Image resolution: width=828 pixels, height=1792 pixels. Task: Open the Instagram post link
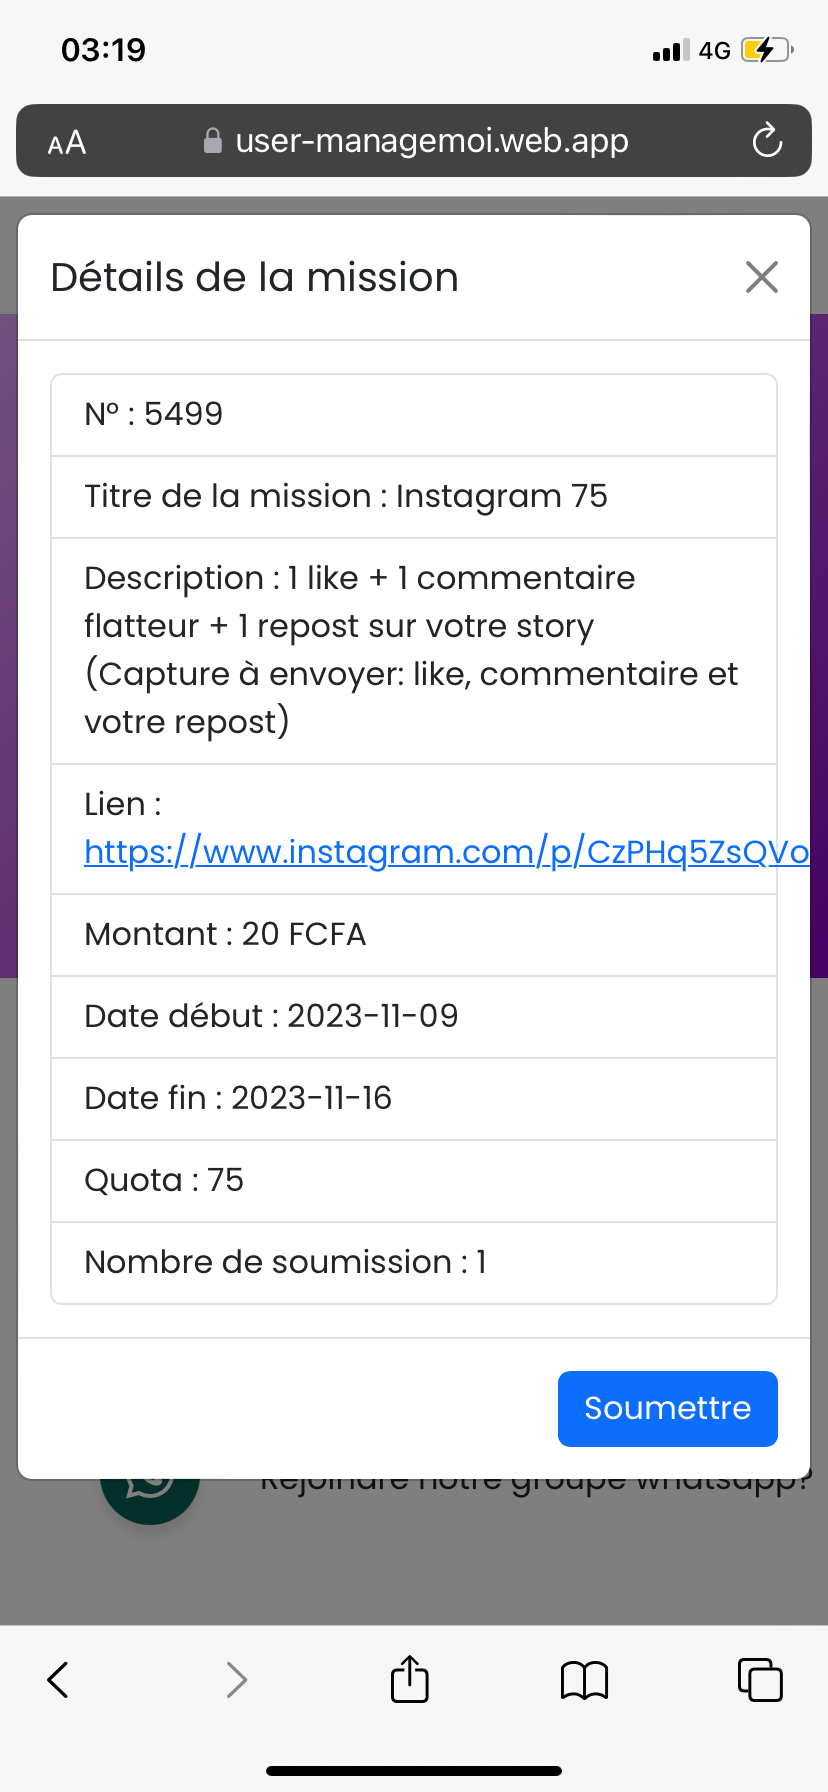tap(446, 852)
